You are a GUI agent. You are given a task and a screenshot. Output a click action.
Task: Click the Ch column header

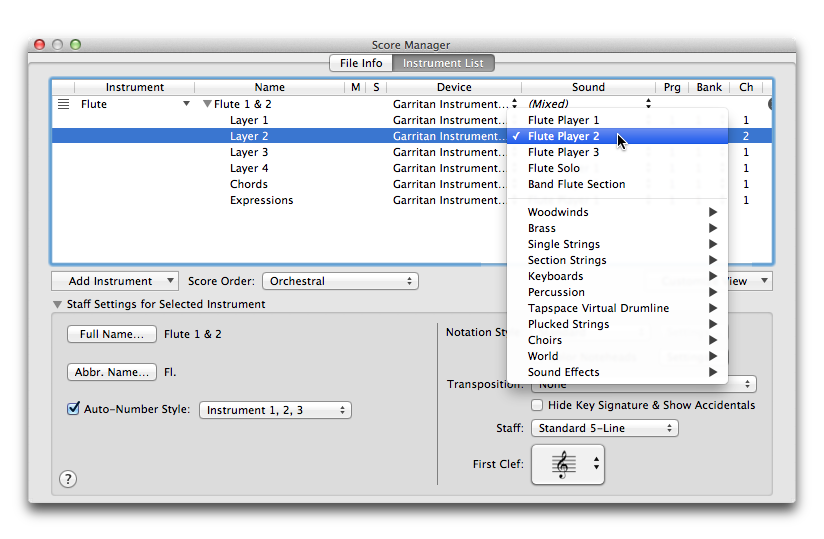click(x=746, y=87)
